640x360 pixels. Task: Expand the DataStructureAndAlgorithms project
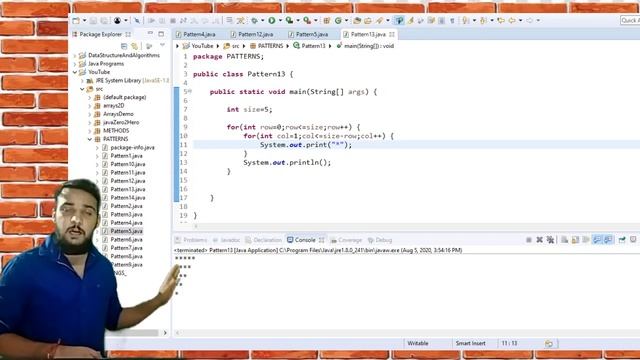pos(75,56)
